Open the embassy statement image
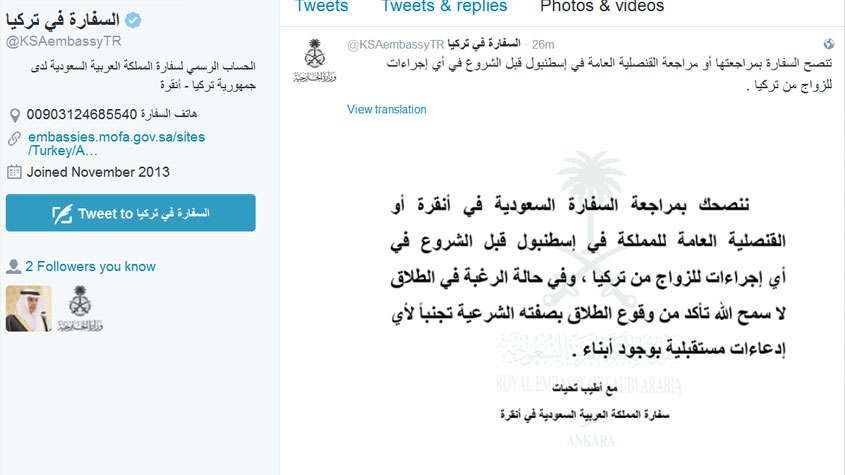Image resolution: width=845 pixels, height=475 pixels. coord(588,302)
